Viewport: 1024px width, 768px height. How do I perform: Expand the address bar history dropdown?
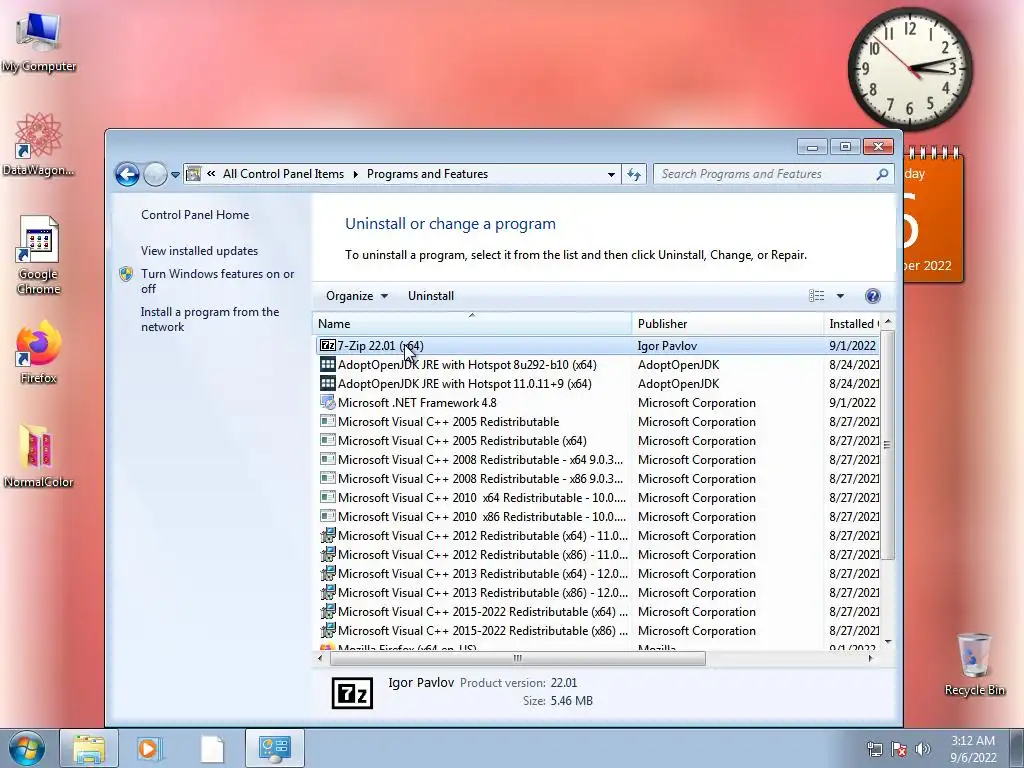tap(611, 174)
